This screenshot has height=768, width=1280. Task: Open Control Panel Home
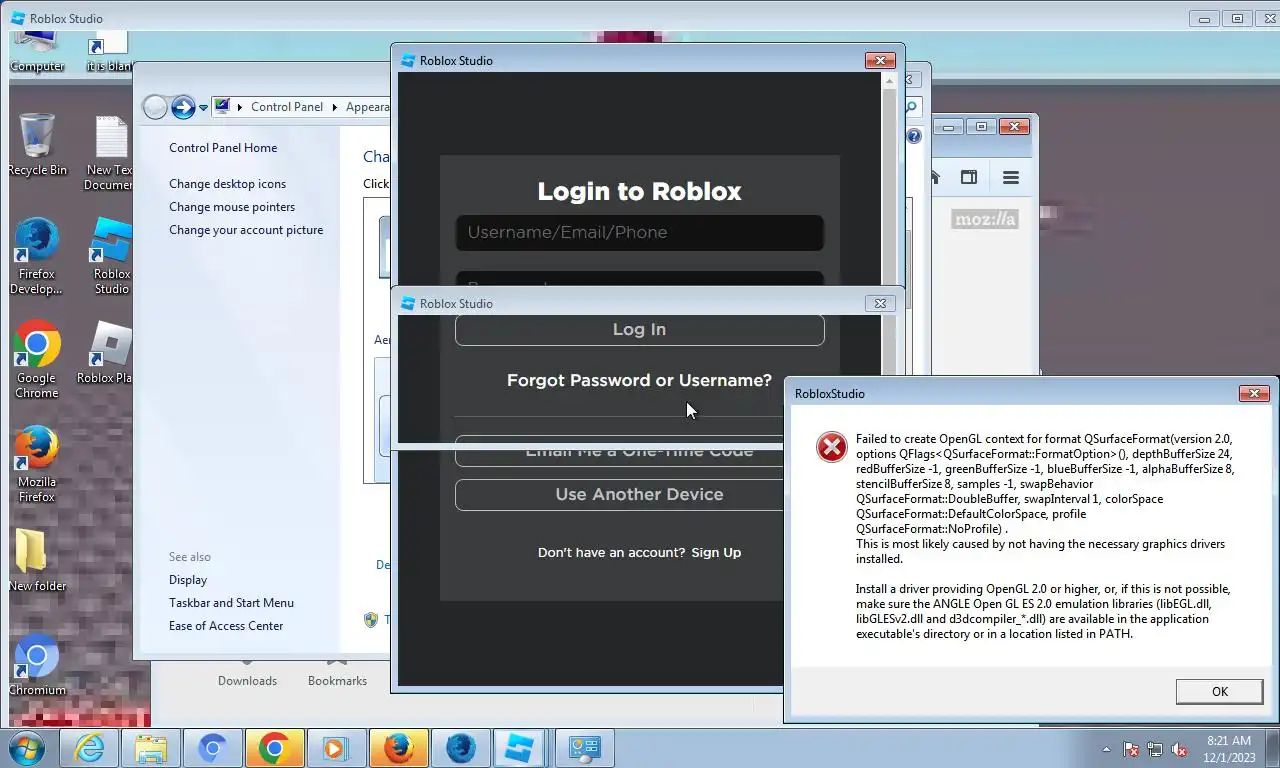(223, 148)
